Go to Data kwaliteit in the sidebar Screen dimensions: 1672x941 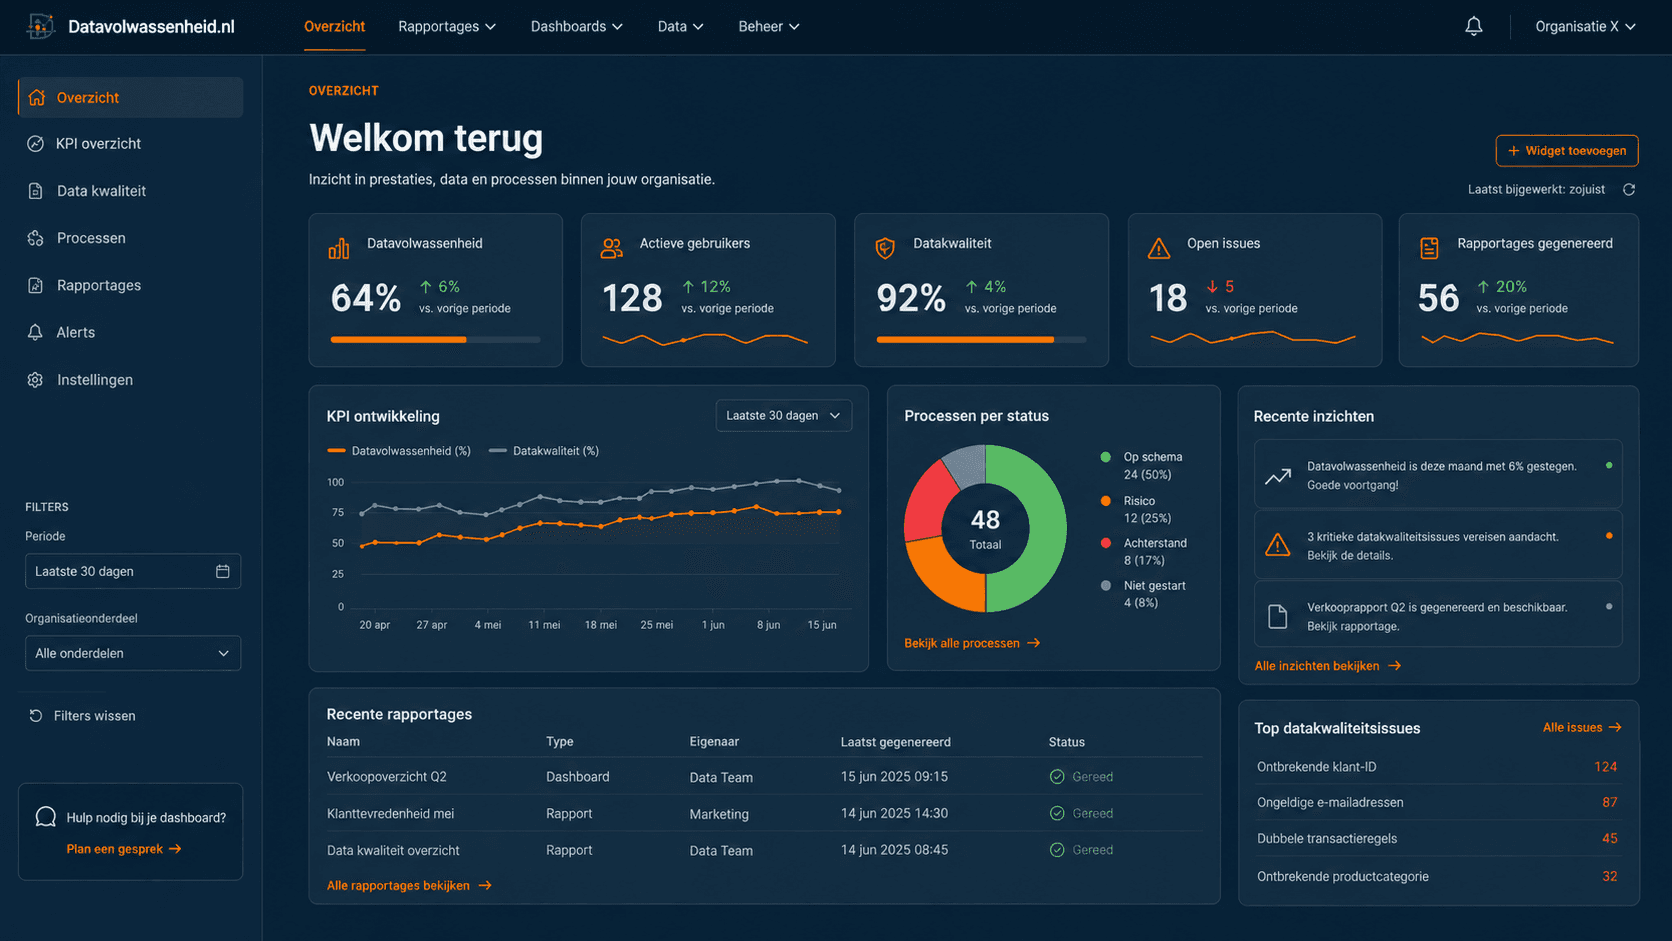coord(130,191)
